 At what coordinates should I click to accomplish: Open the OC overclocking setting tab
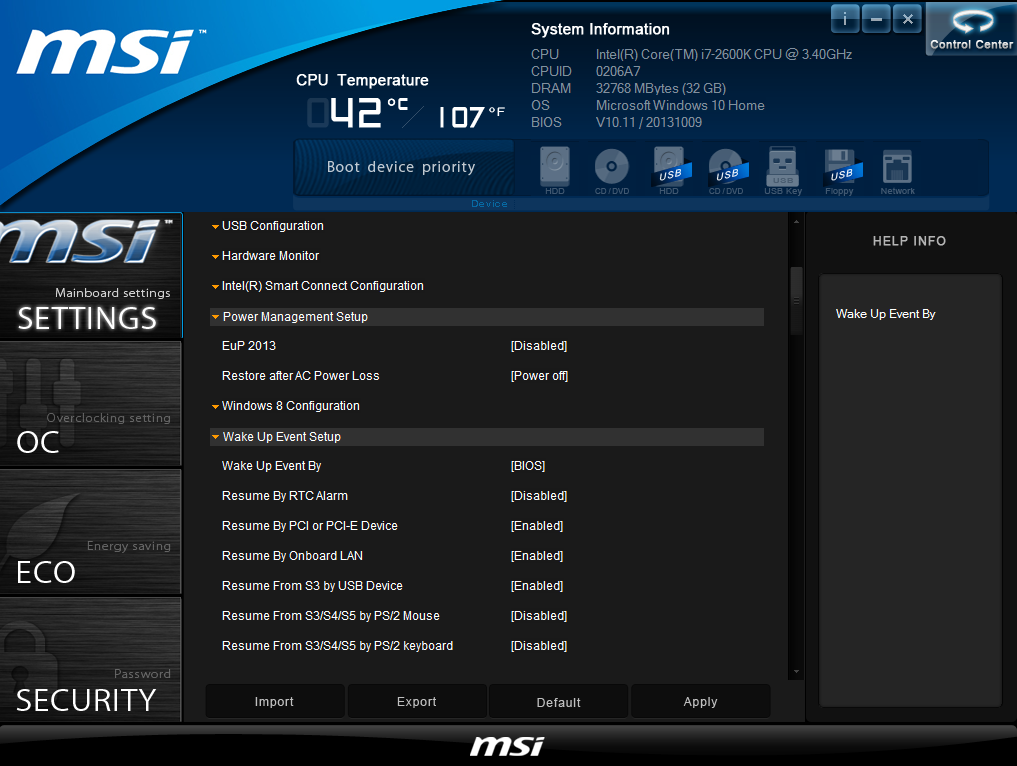coord(91,403)
